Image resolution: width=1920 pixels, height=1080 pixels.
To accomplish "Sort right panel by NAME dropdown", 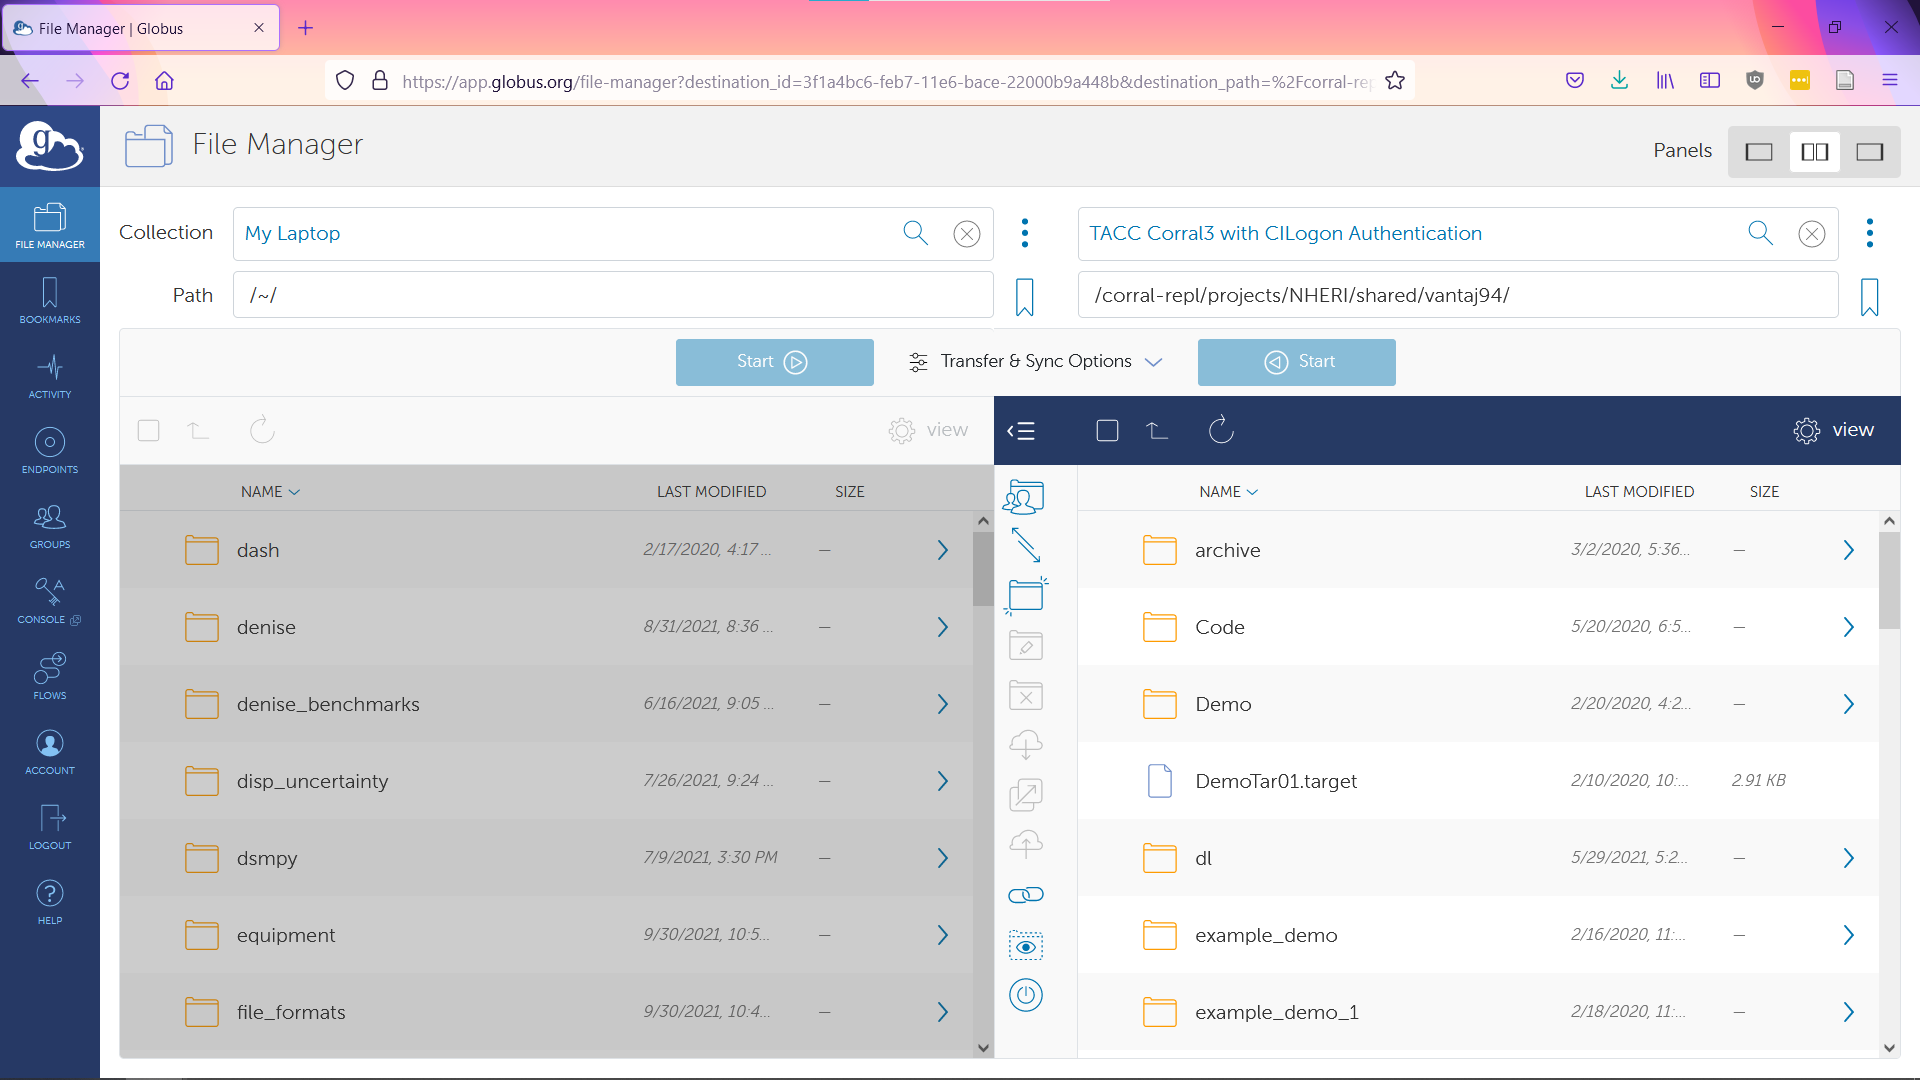I will tap(1228, 492).
